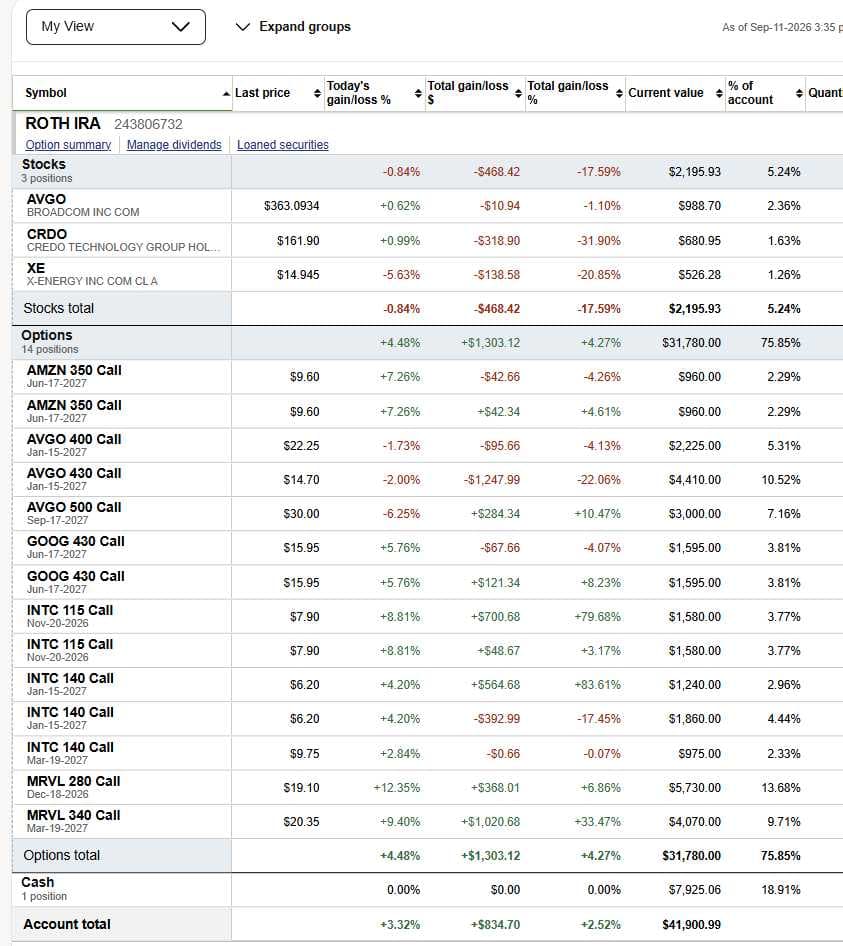Sort by Total gain/loss $ column
843x946 pixels.
(x=518, y=93)
